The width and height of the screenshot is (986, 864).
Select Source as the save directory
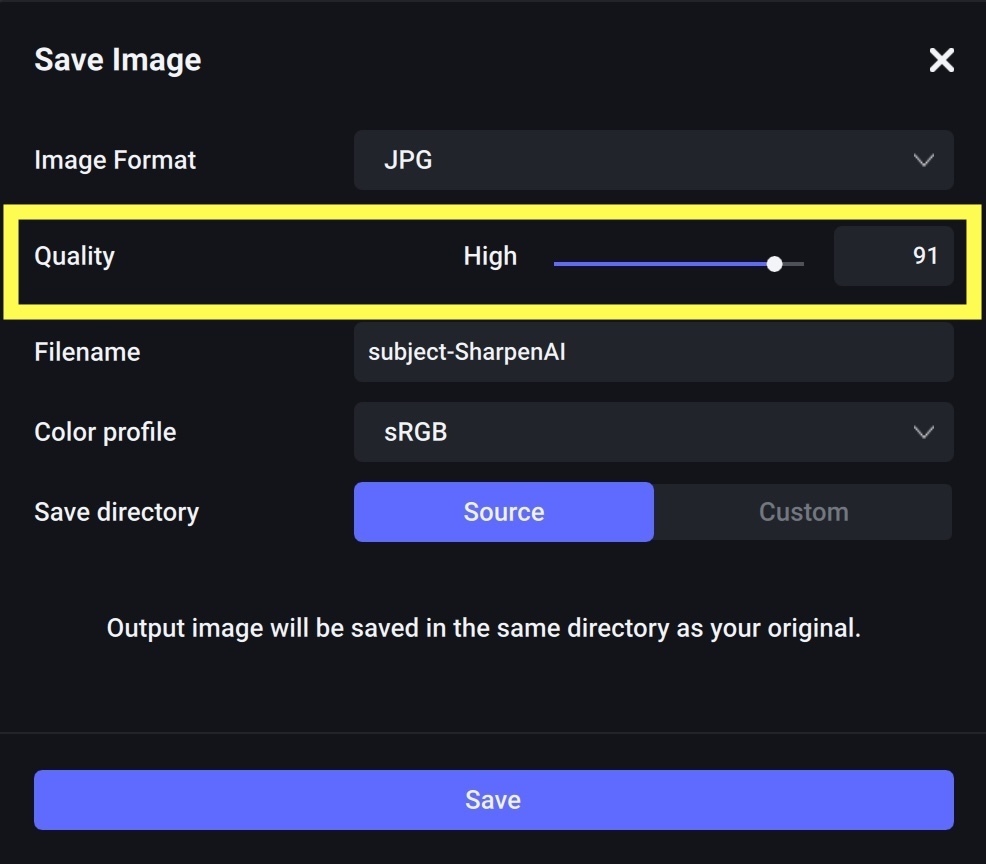(x=503, y=512)
